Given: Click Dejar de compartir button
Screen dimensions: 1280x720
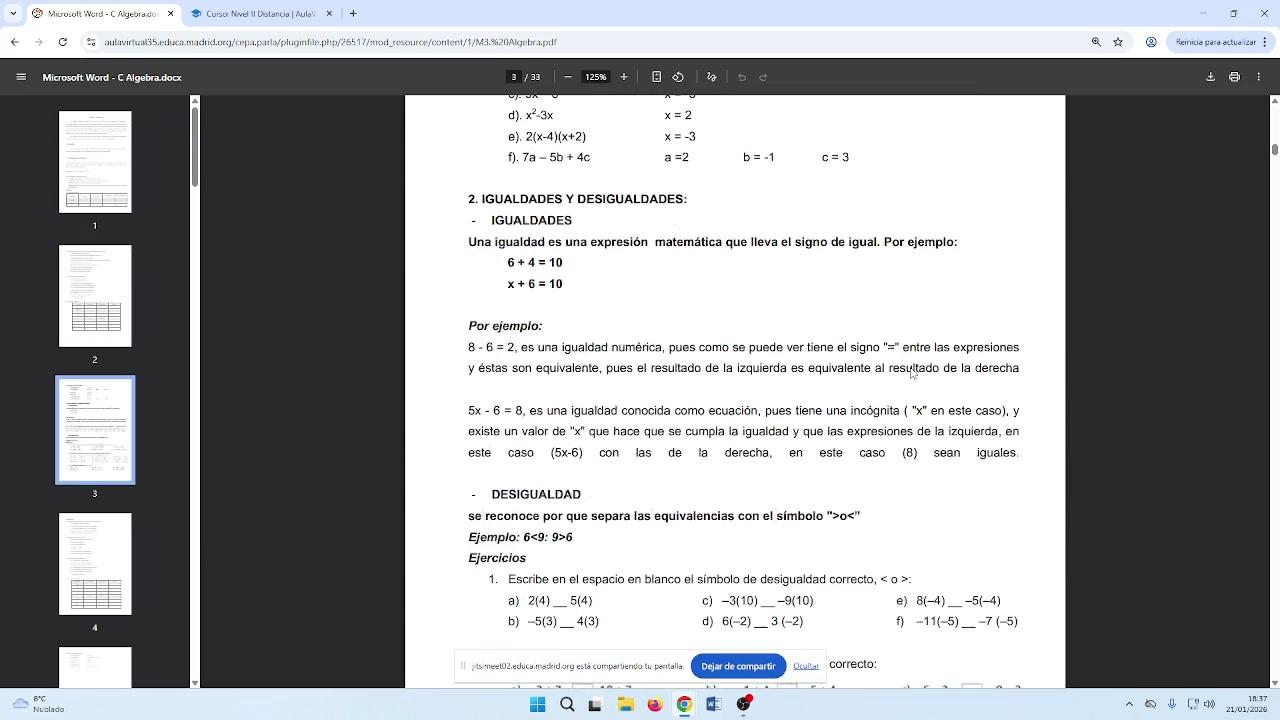Looking at the screenshot, I should (738, 666).
